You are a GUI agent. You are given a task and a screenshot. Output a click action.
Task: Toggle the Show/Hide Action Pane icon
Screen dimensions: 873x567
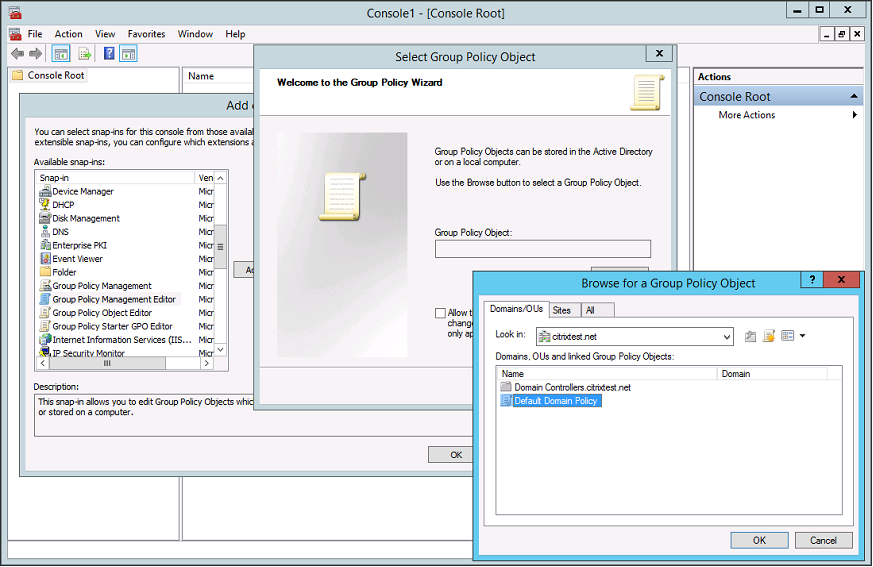click(x=129, y=54)
